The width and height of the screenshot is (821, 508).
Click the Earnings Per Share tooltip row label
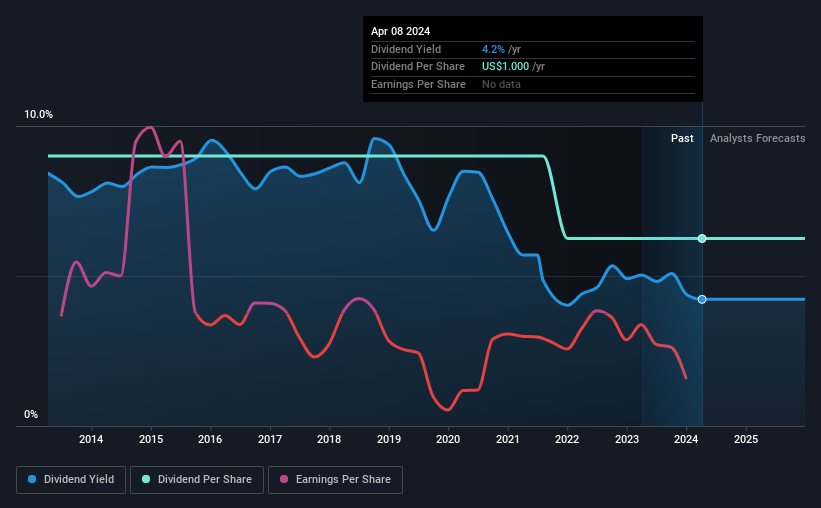tap(418, 84)
